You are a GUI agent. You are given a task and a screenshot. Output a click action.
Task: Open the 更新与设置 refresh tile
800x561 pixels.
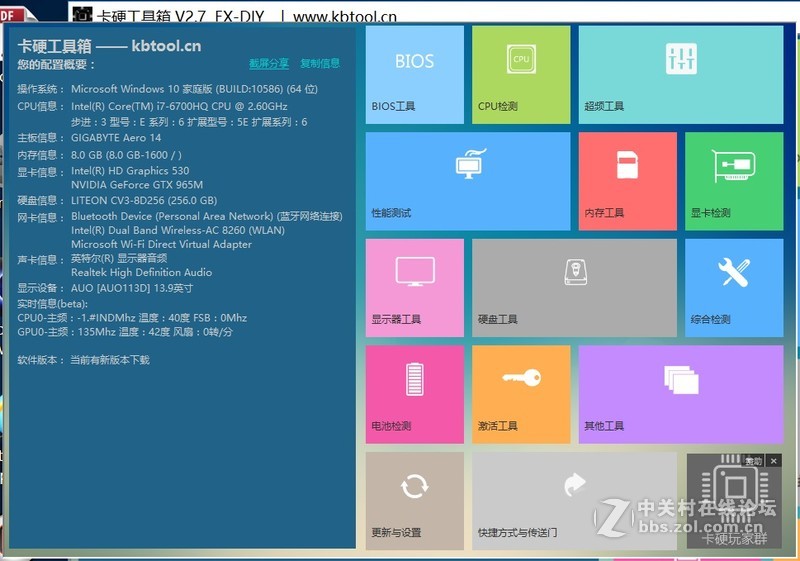(415, 501)
